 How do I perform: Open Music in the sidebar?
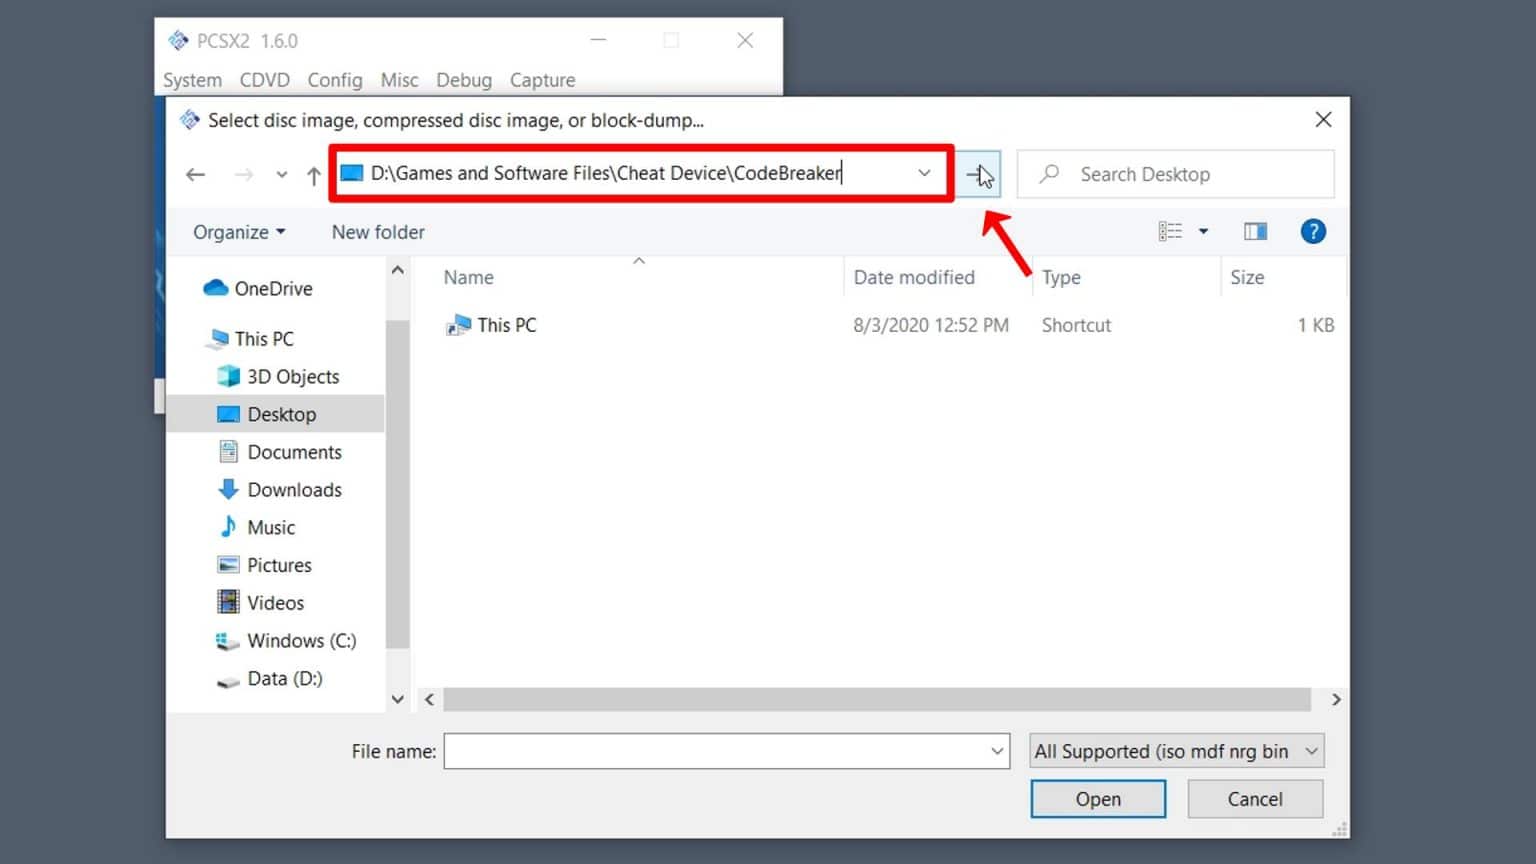click(256, 527)
